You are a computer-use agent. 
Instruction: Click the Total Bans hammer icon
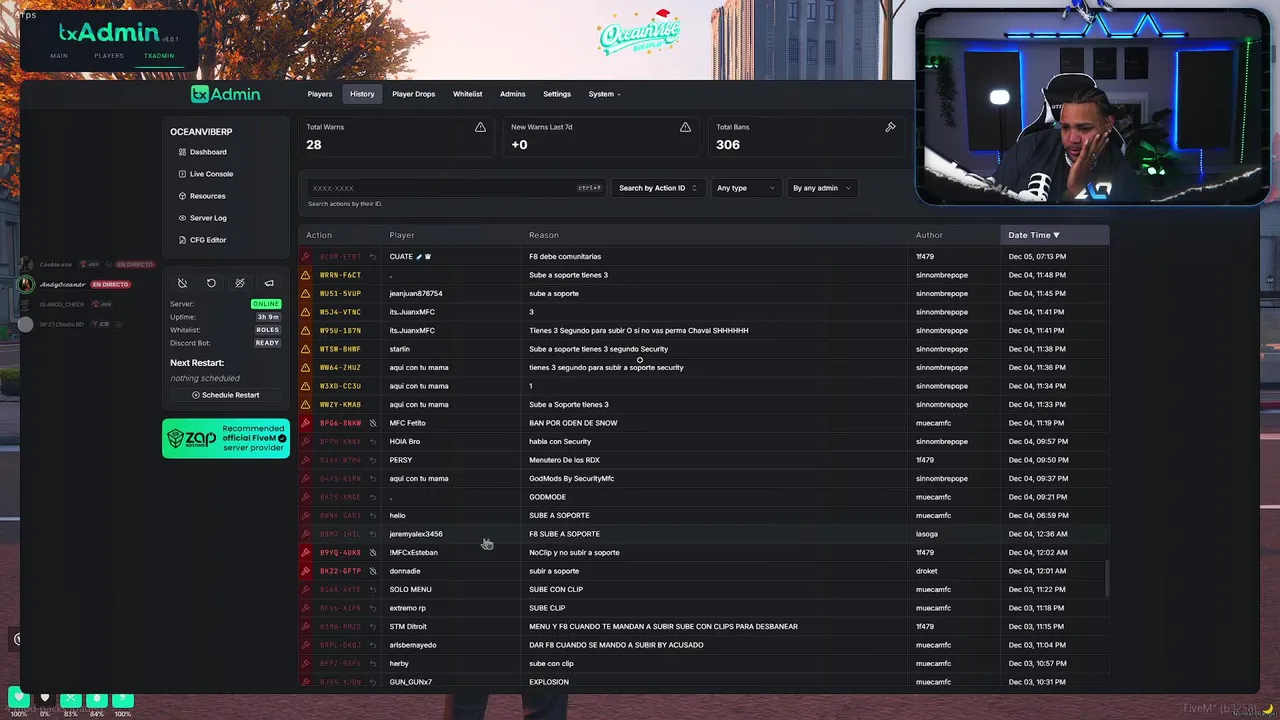click(x=890, y=127)
